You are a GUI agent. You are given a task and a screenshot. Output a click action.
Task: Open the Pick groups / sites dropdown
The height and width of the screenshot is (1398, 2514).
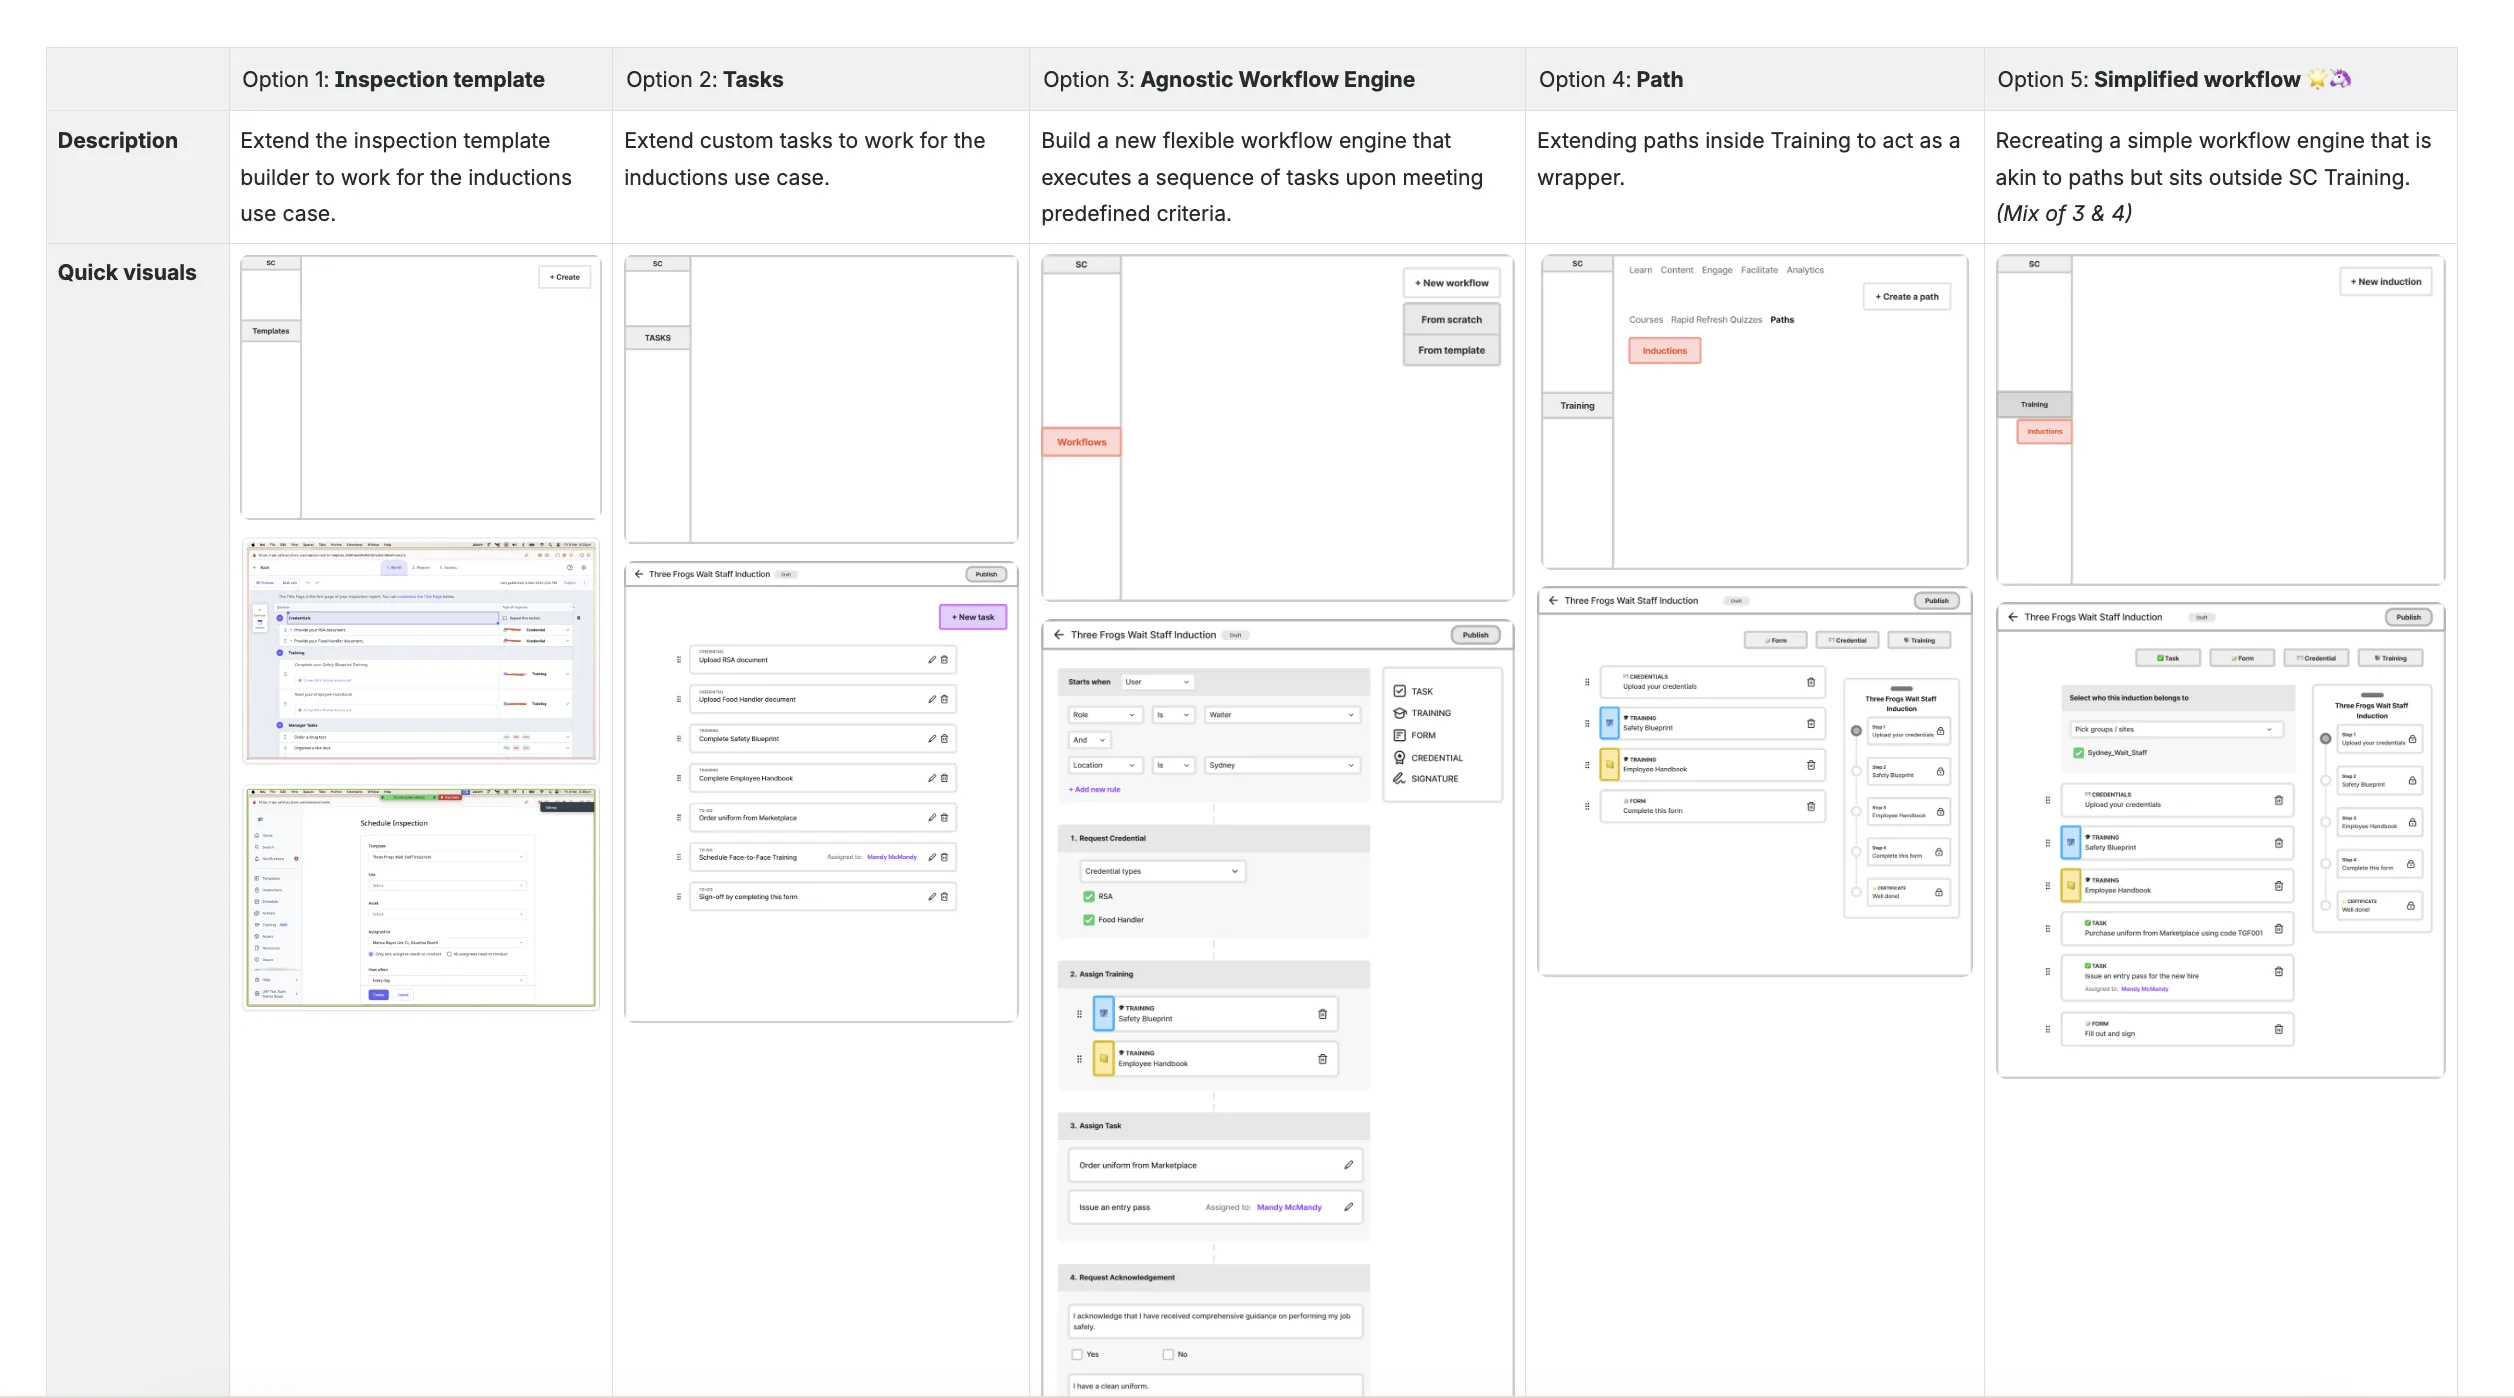2176,730
